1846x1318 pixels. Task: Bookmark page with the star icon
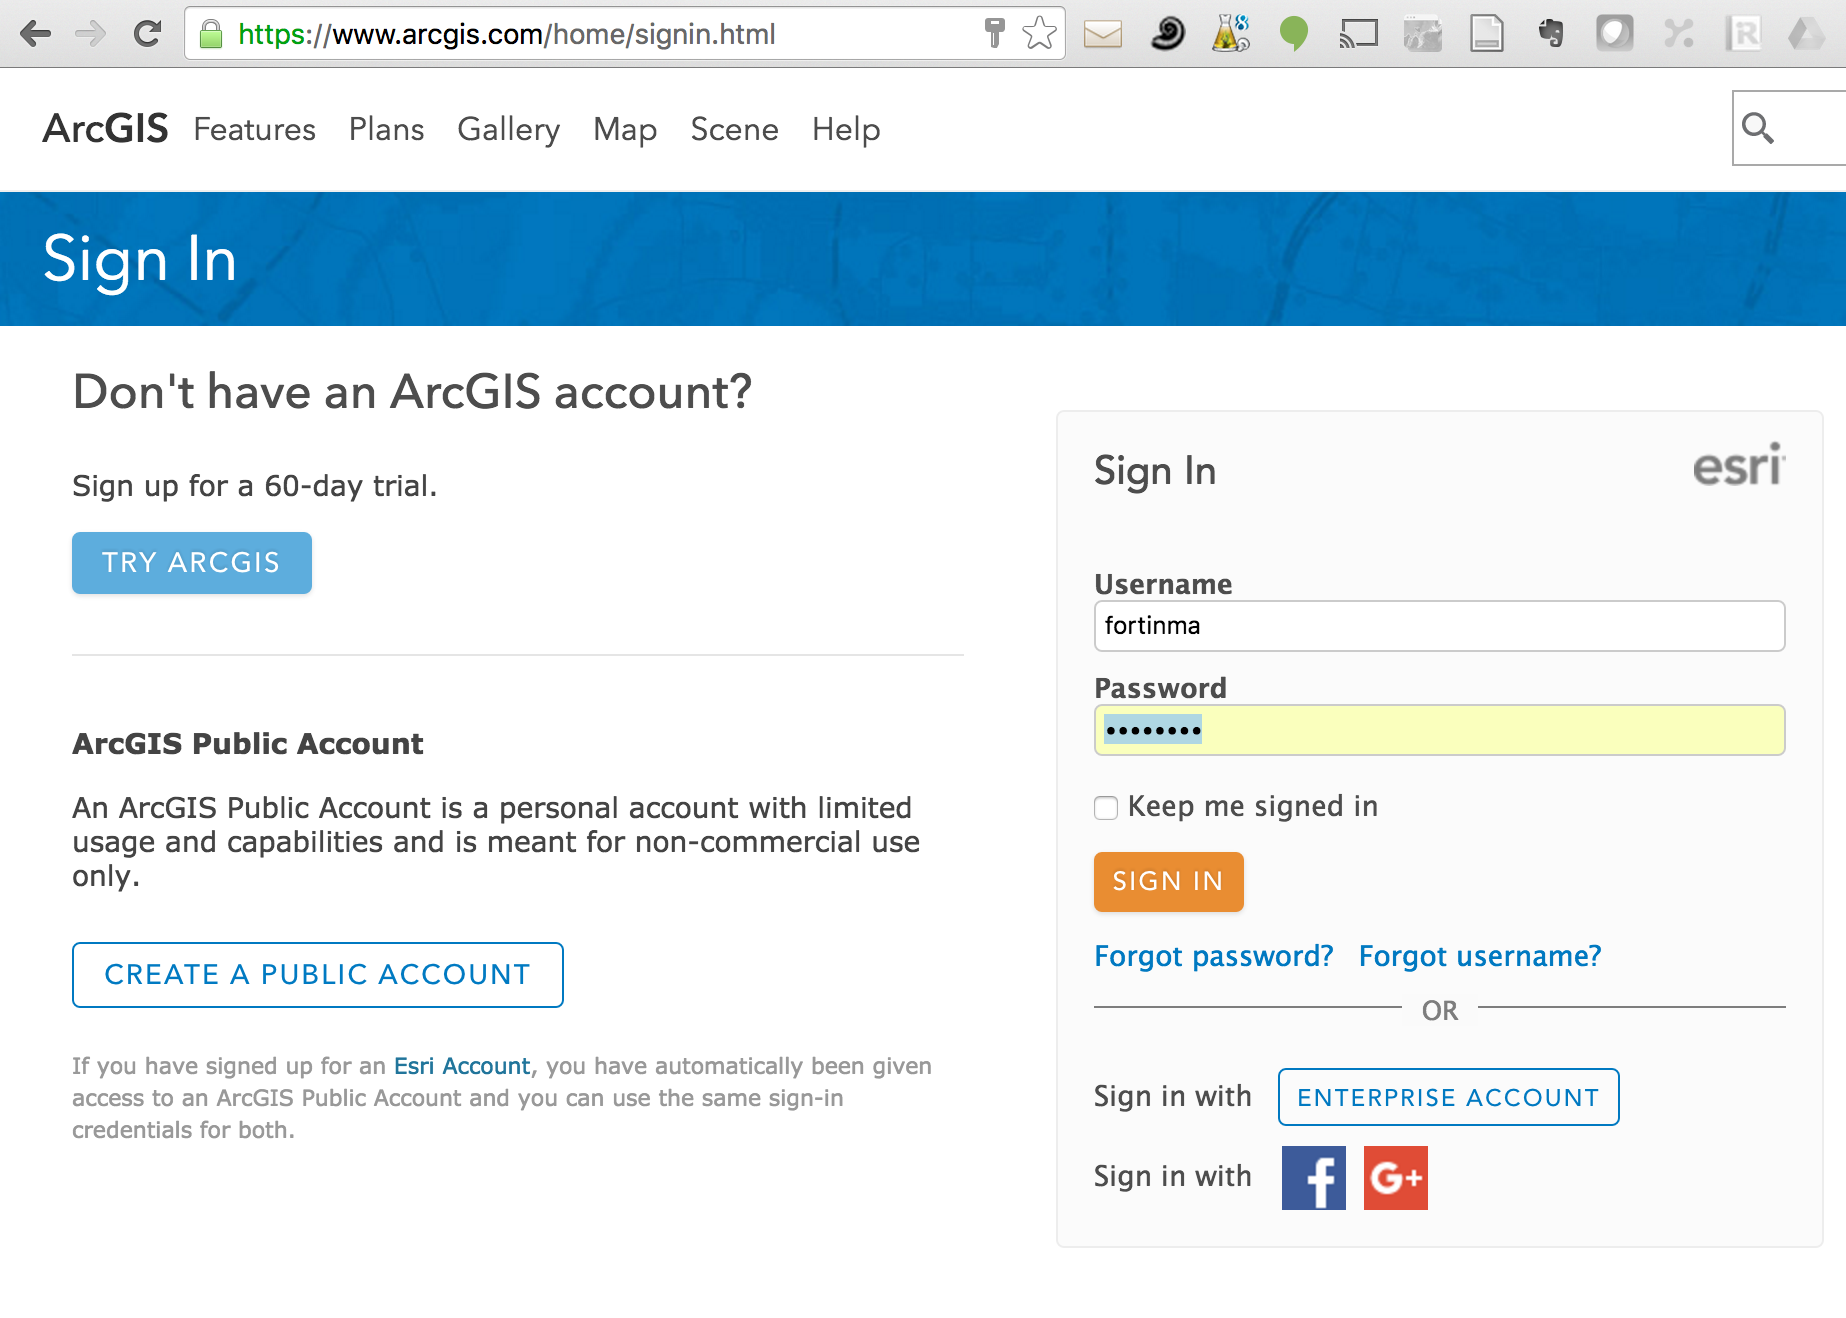point(1040,34)
